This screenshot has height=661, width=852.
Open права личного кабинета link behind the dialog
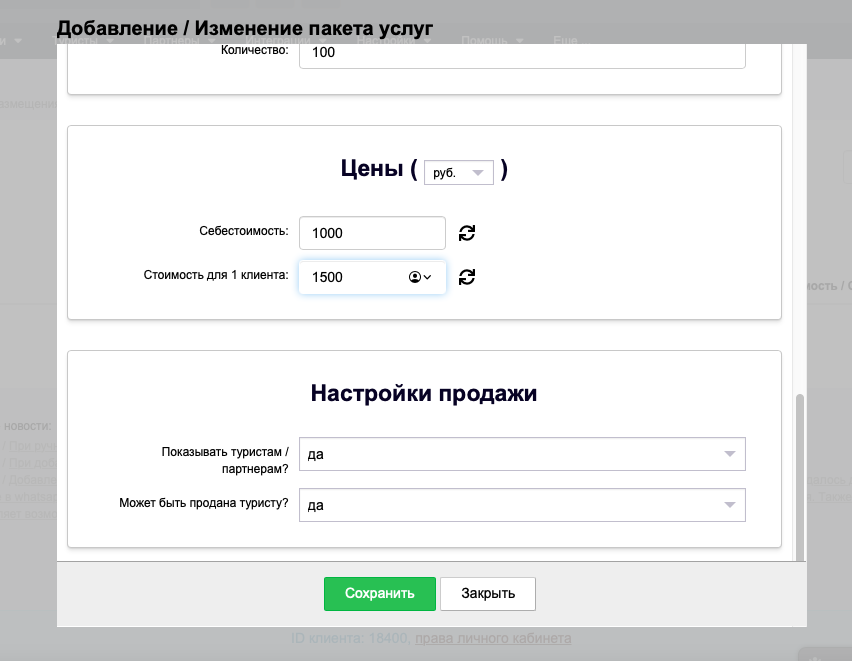tap(493, 638)
